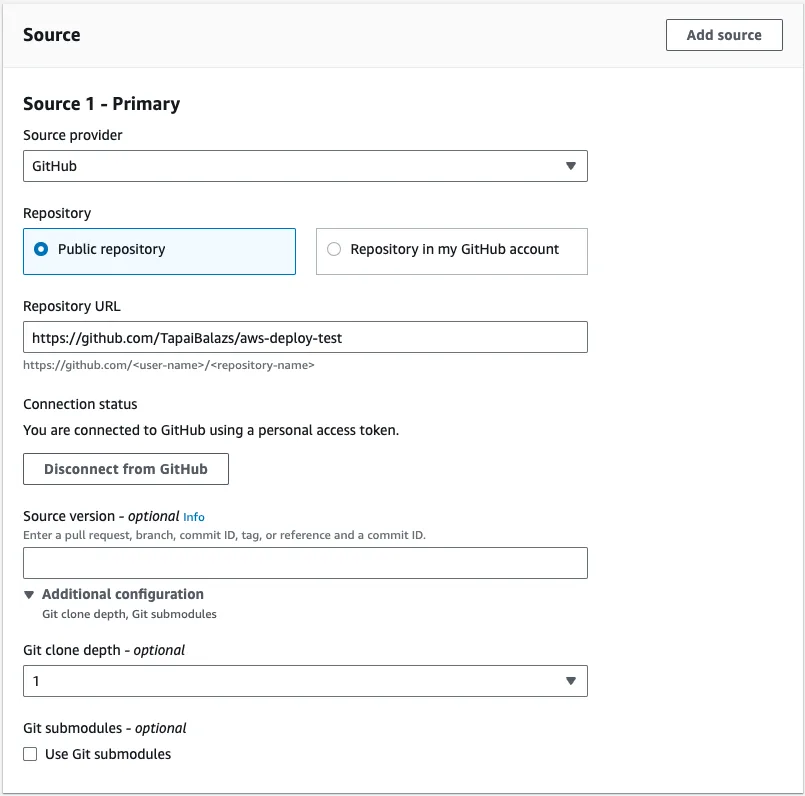Open the Source provider dropdown showing GitHub

coord(305,165)
